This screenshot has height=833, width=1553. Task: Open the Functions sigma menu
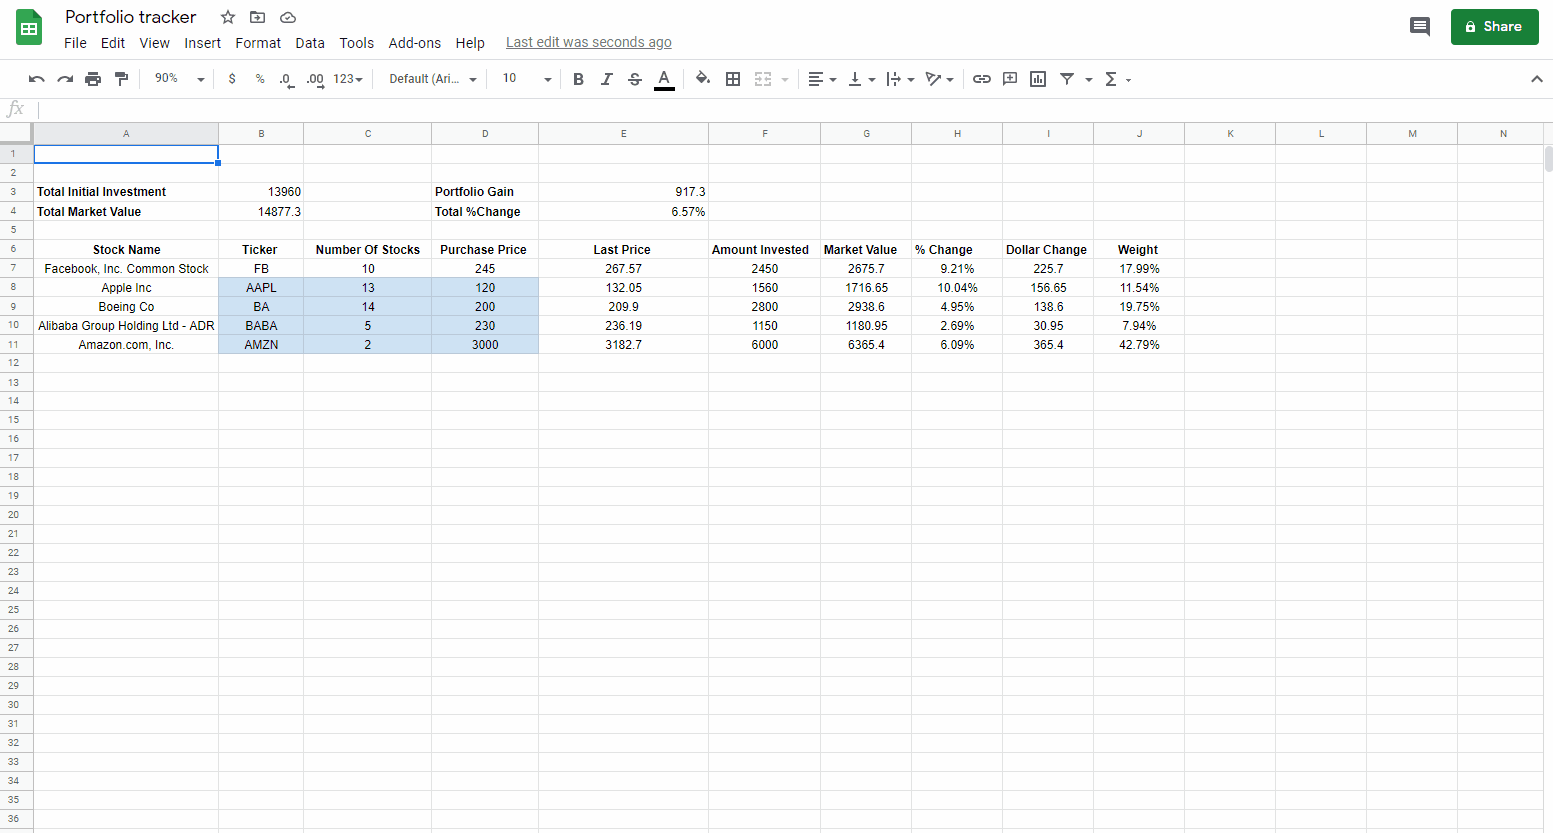(1117, 79)
